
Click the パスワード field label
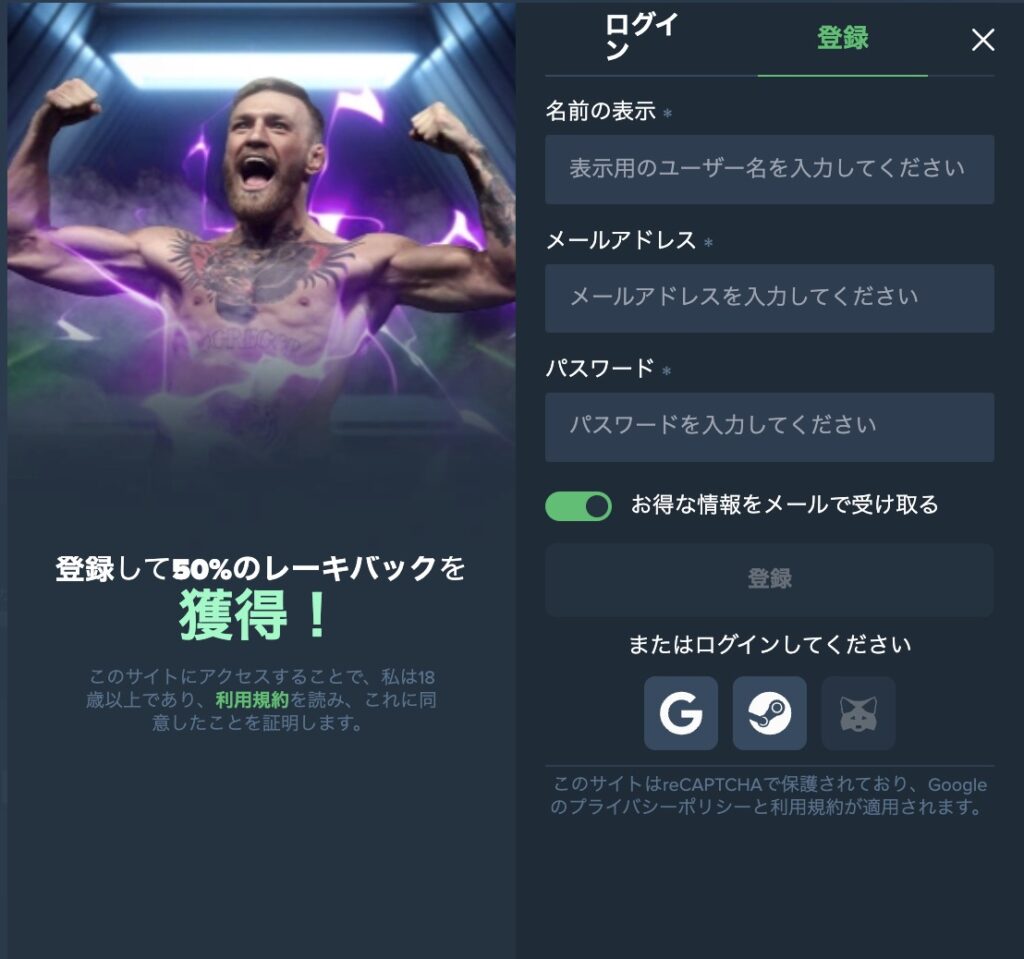point(600,368)
